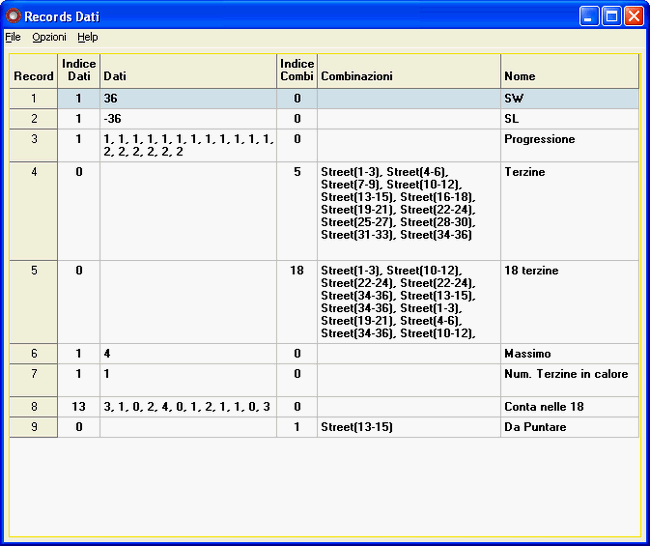
Task: Click the Nome column header
Action: click(x=569, y=76)
